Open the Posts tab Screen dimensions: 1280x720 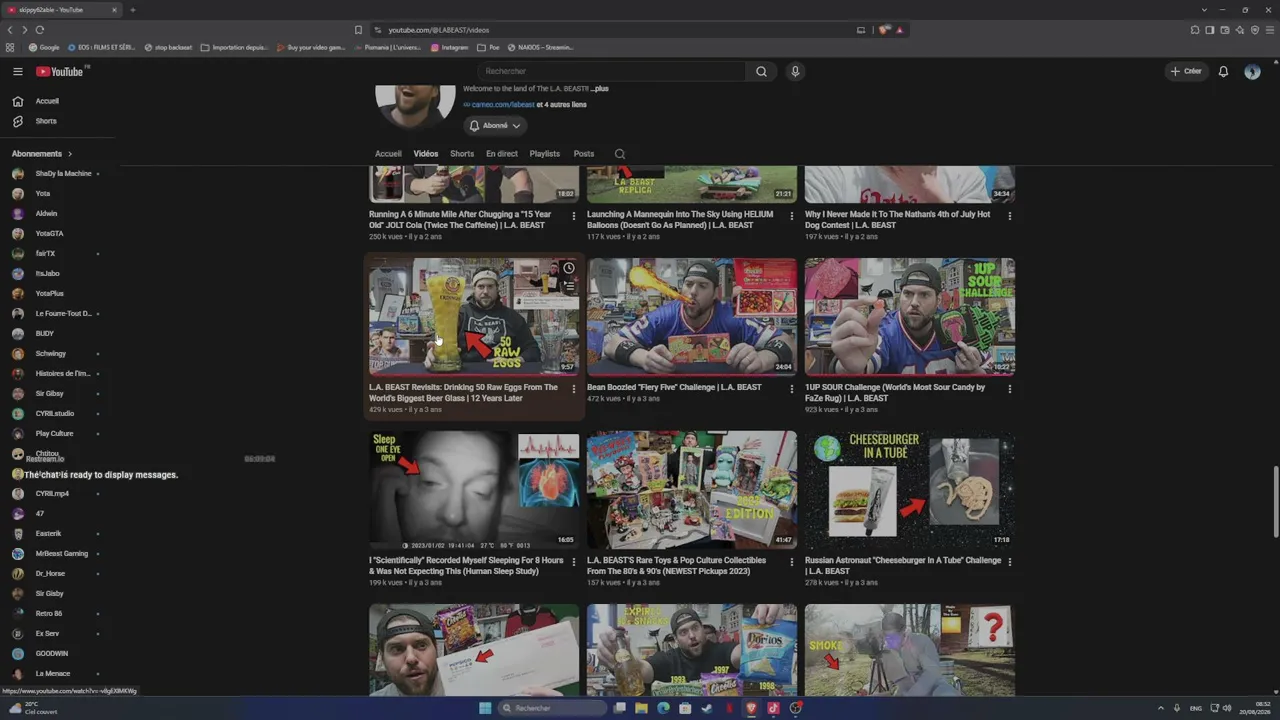(584, 154)
